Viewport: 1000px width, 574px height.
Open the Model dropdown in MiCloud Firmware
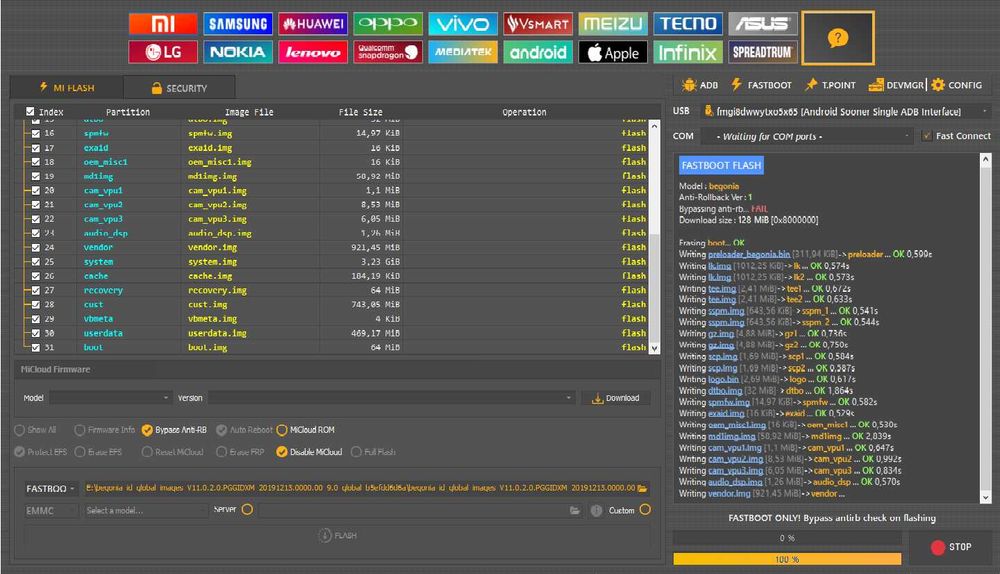110,397
